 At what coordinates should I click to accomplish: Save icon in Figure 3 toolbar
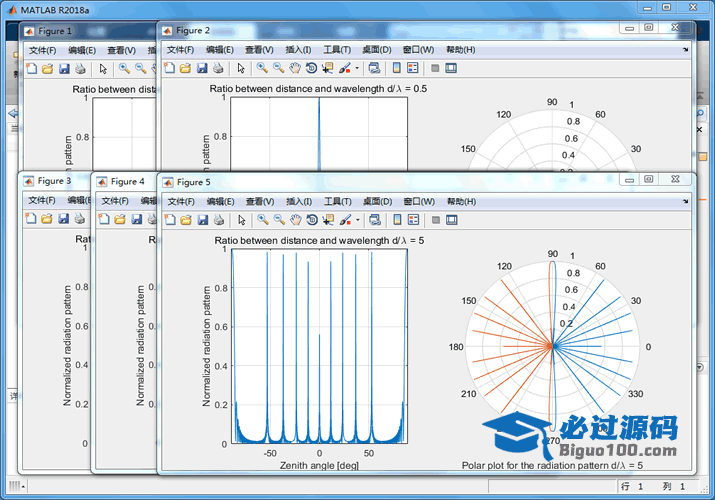(x=63, y=219)
